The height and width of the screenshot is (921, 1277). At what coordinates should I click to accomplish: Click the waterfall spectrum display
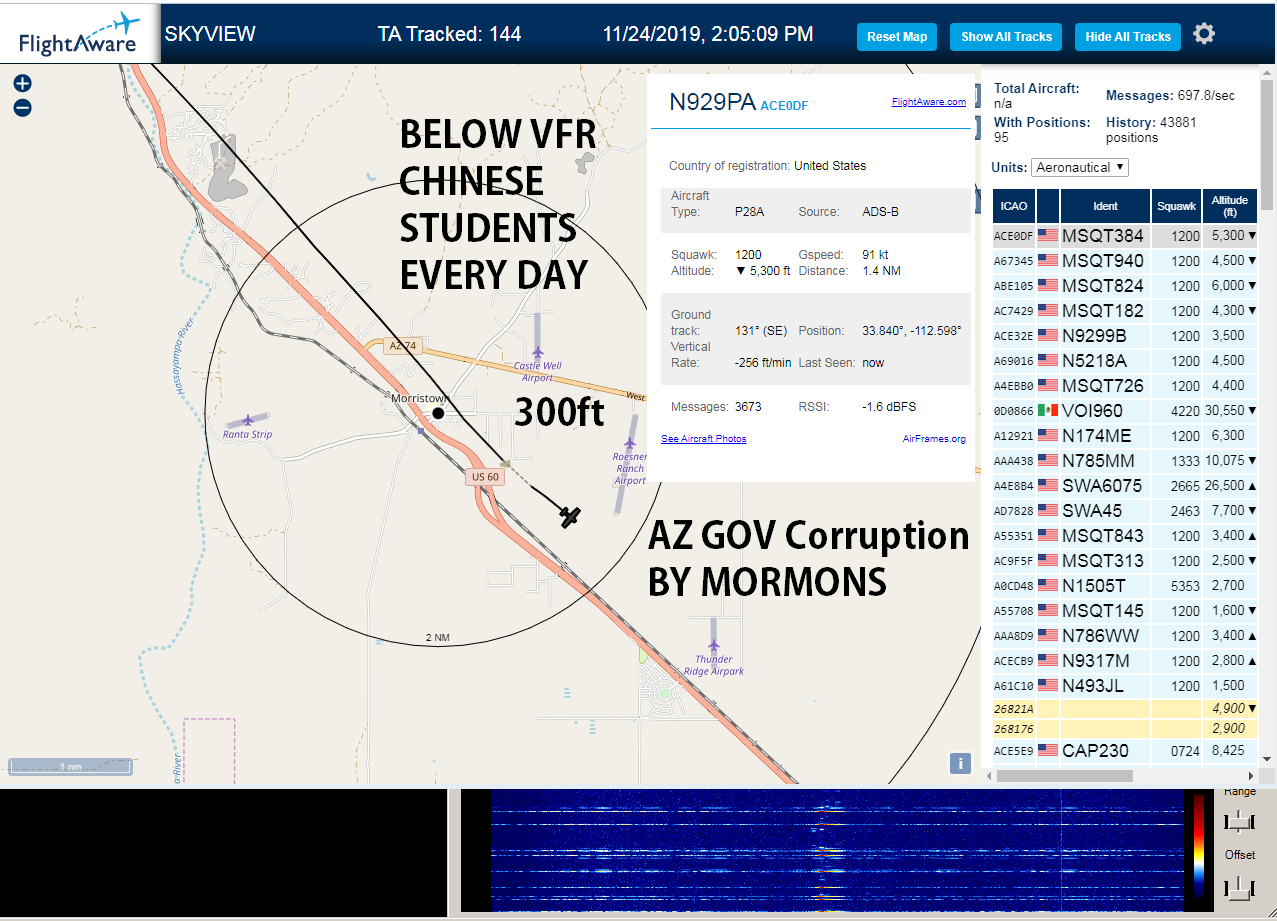[835, 851]
